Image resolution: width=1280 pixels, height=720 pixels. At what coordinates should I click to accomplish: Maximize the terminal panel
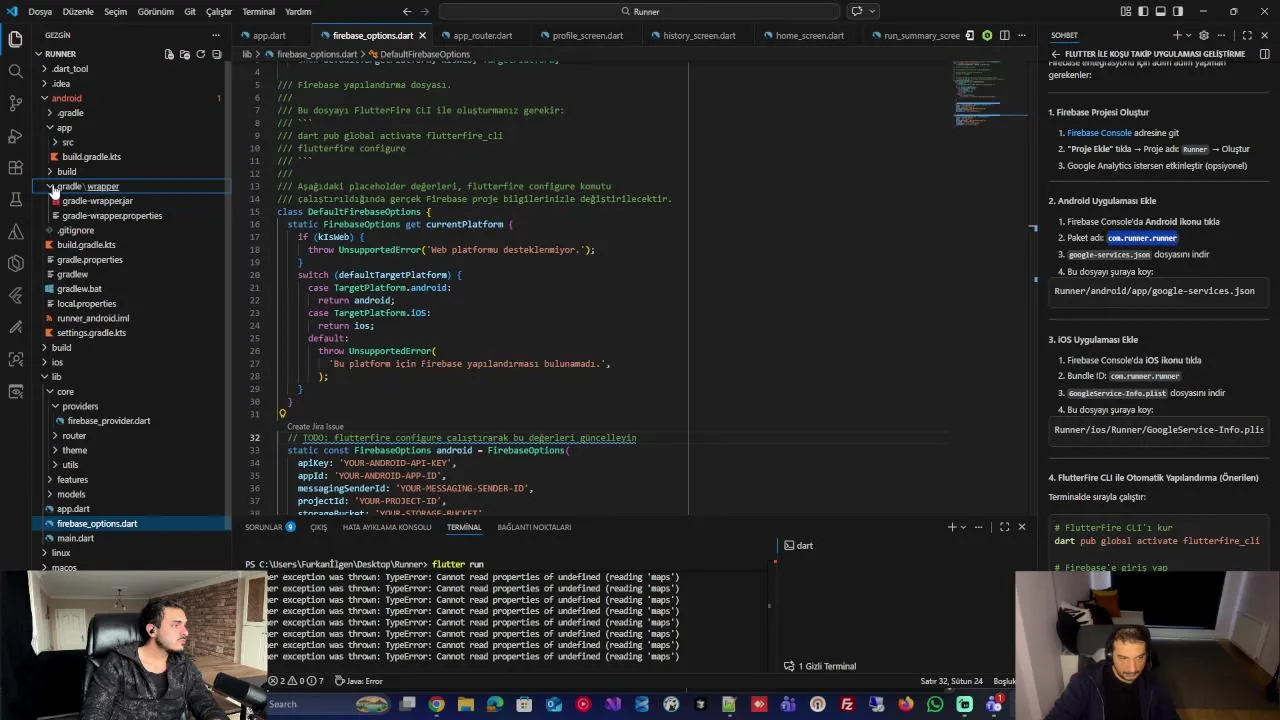click(1004, 527)
